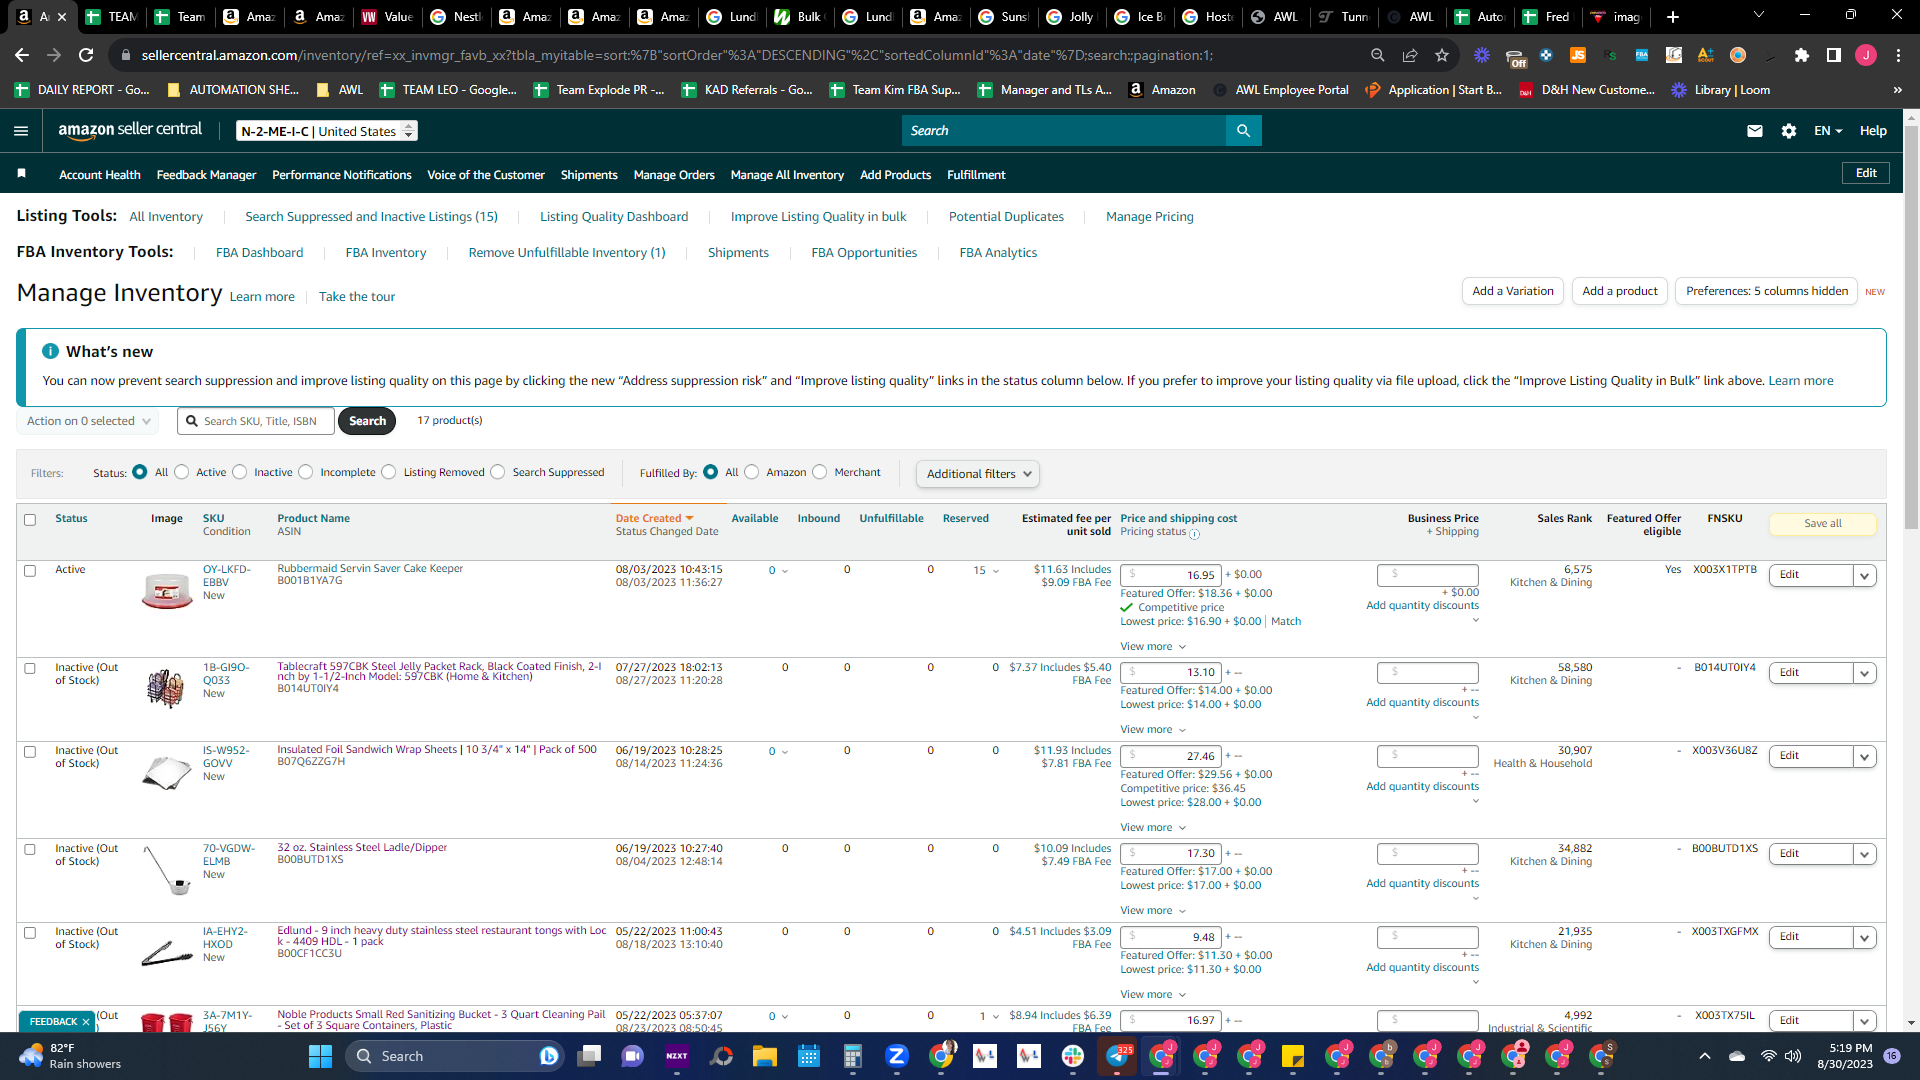Viewport: 1920px width, 1080px height.
Task: Select the Inactive status radio button
Action: 240,472
